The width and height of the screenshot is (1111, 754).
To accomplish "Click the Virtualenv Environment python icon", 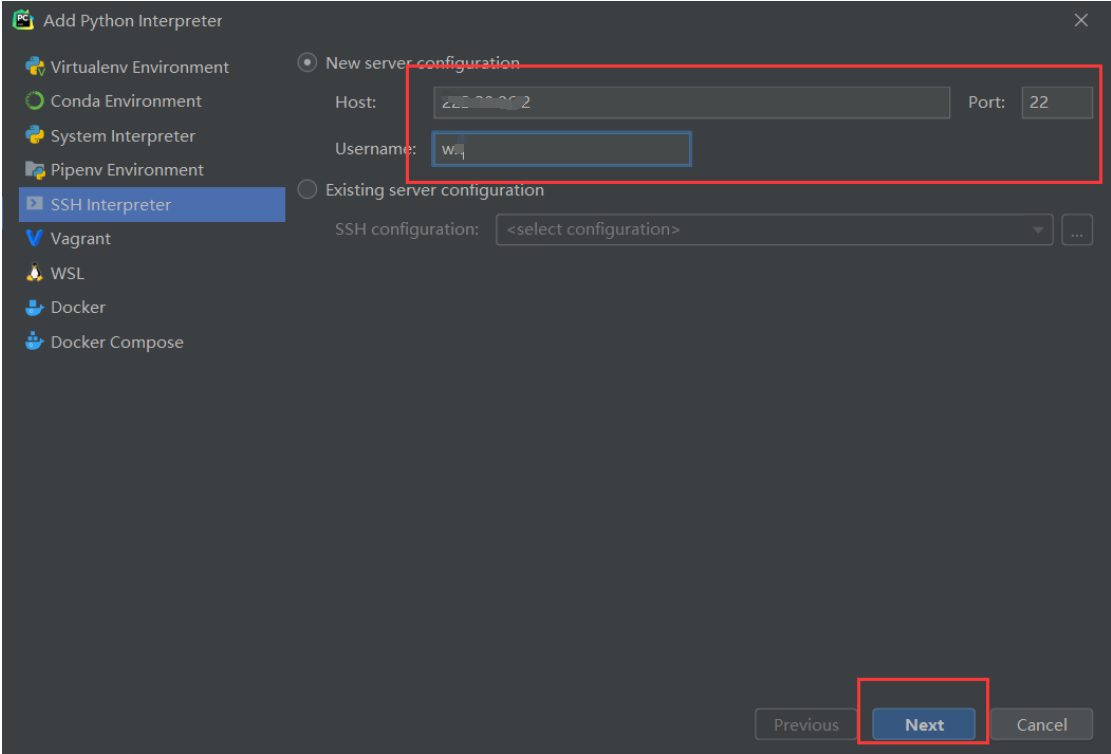I will [35, 67].
